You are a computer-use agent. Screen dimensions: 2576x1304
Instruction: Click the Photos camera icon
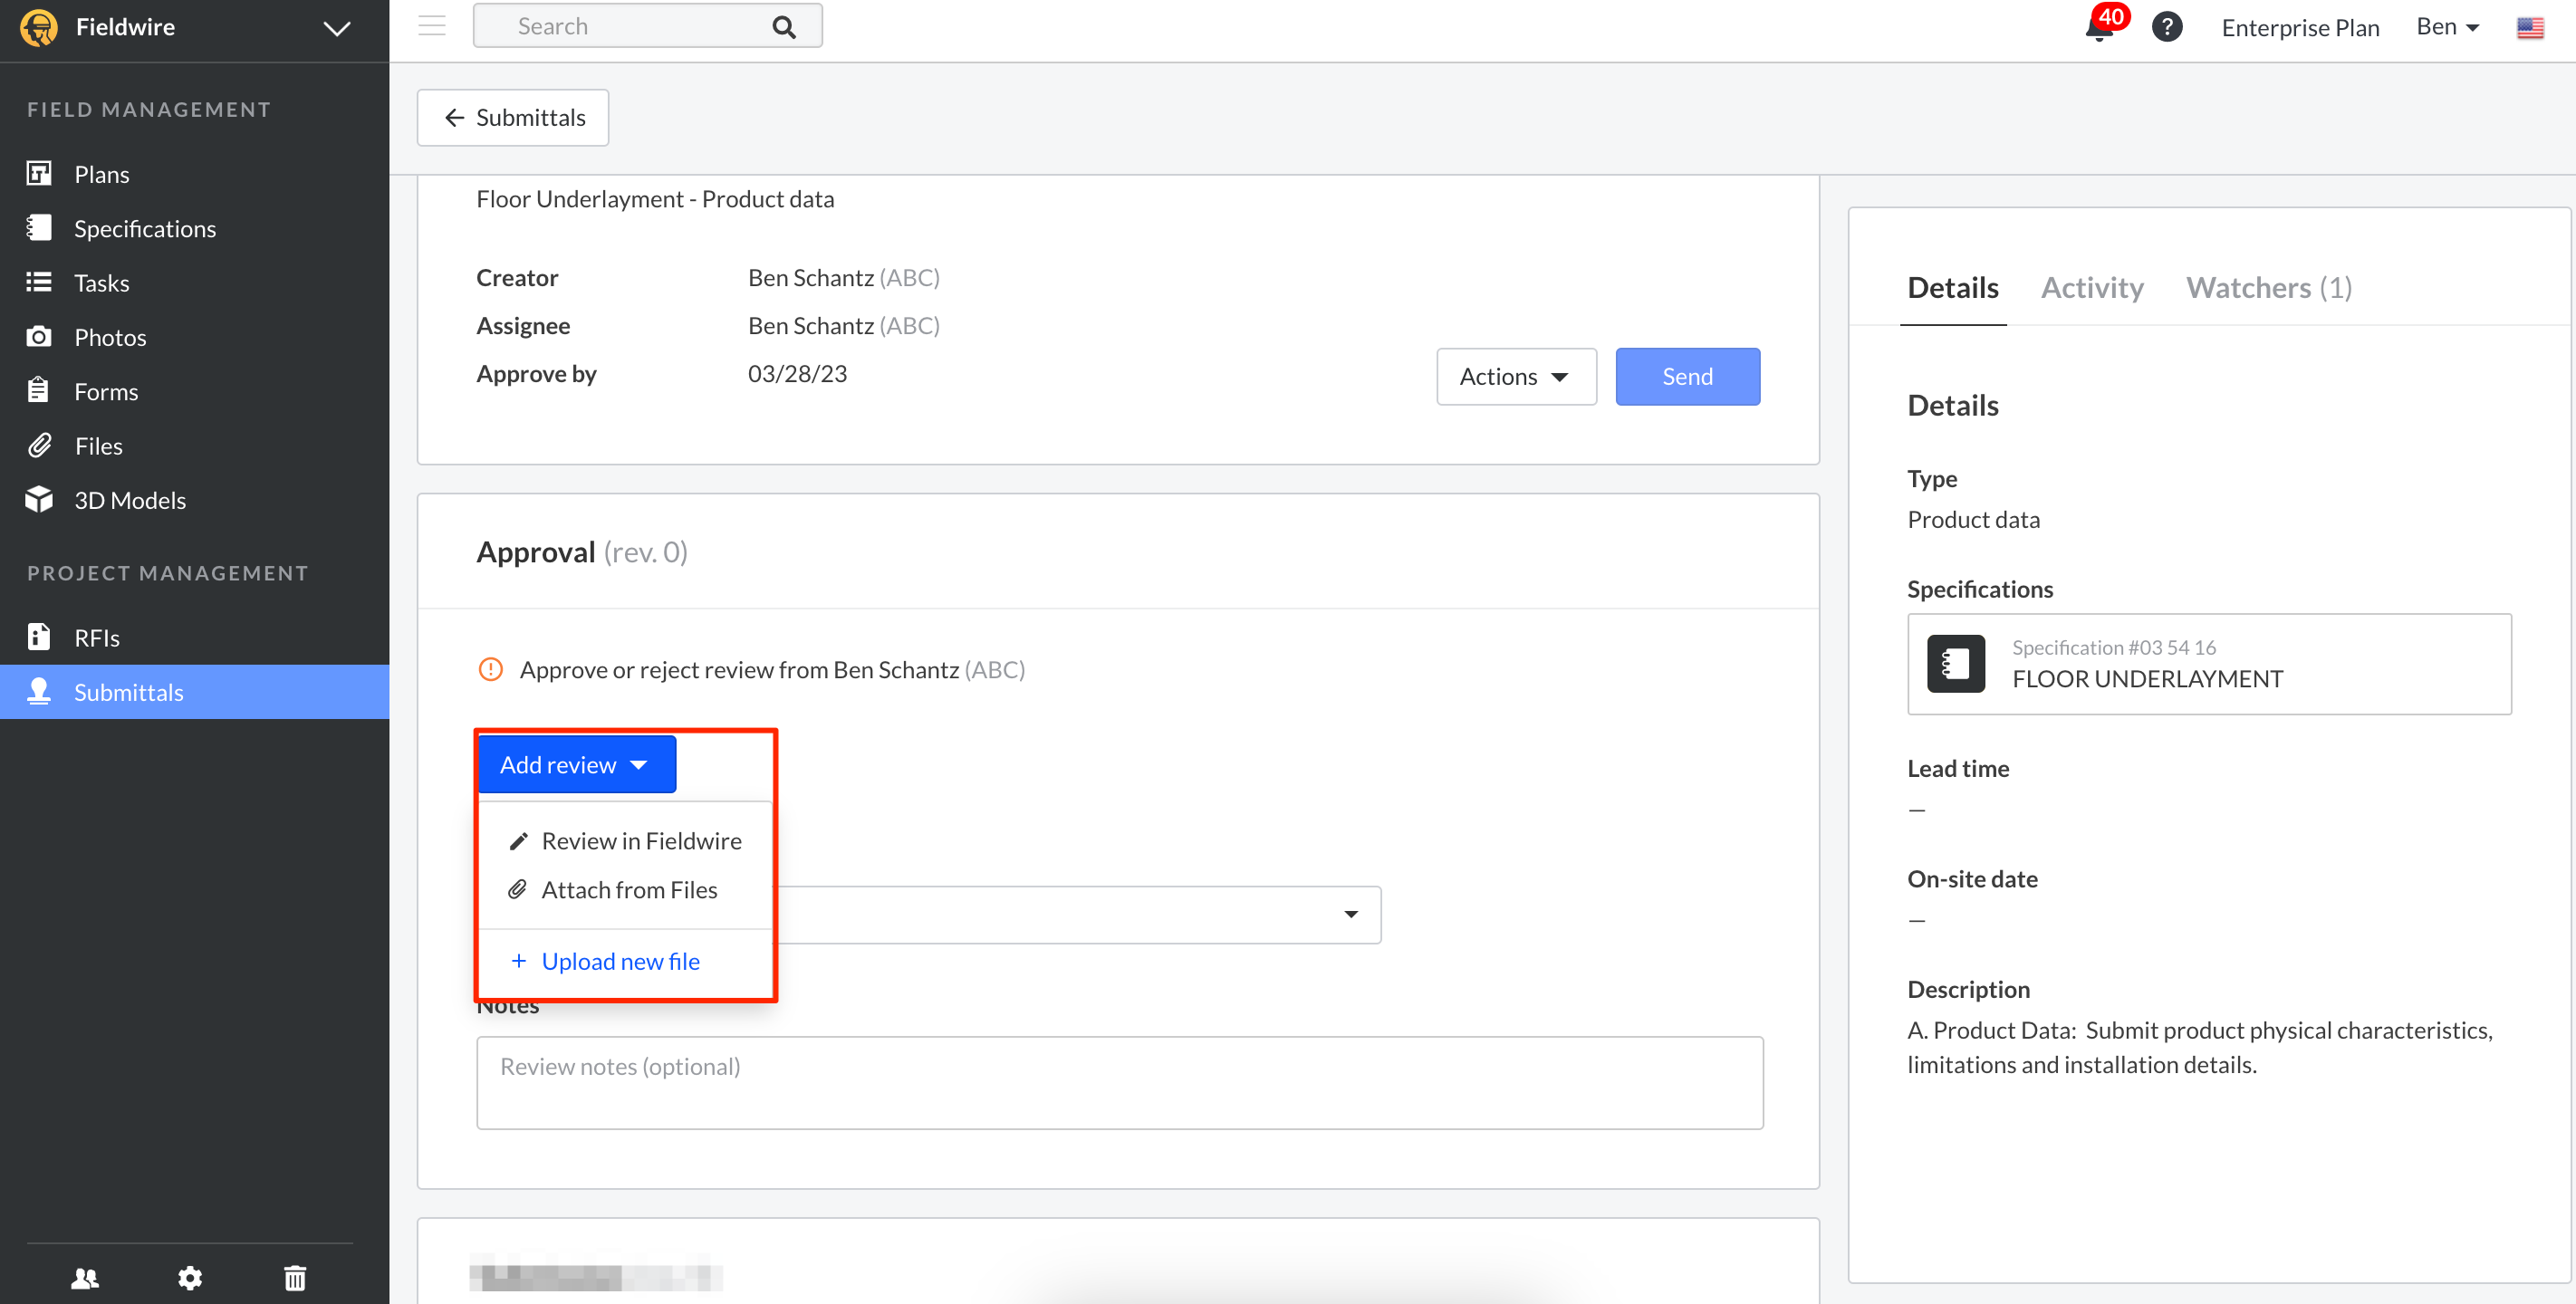tap(39, 336)
